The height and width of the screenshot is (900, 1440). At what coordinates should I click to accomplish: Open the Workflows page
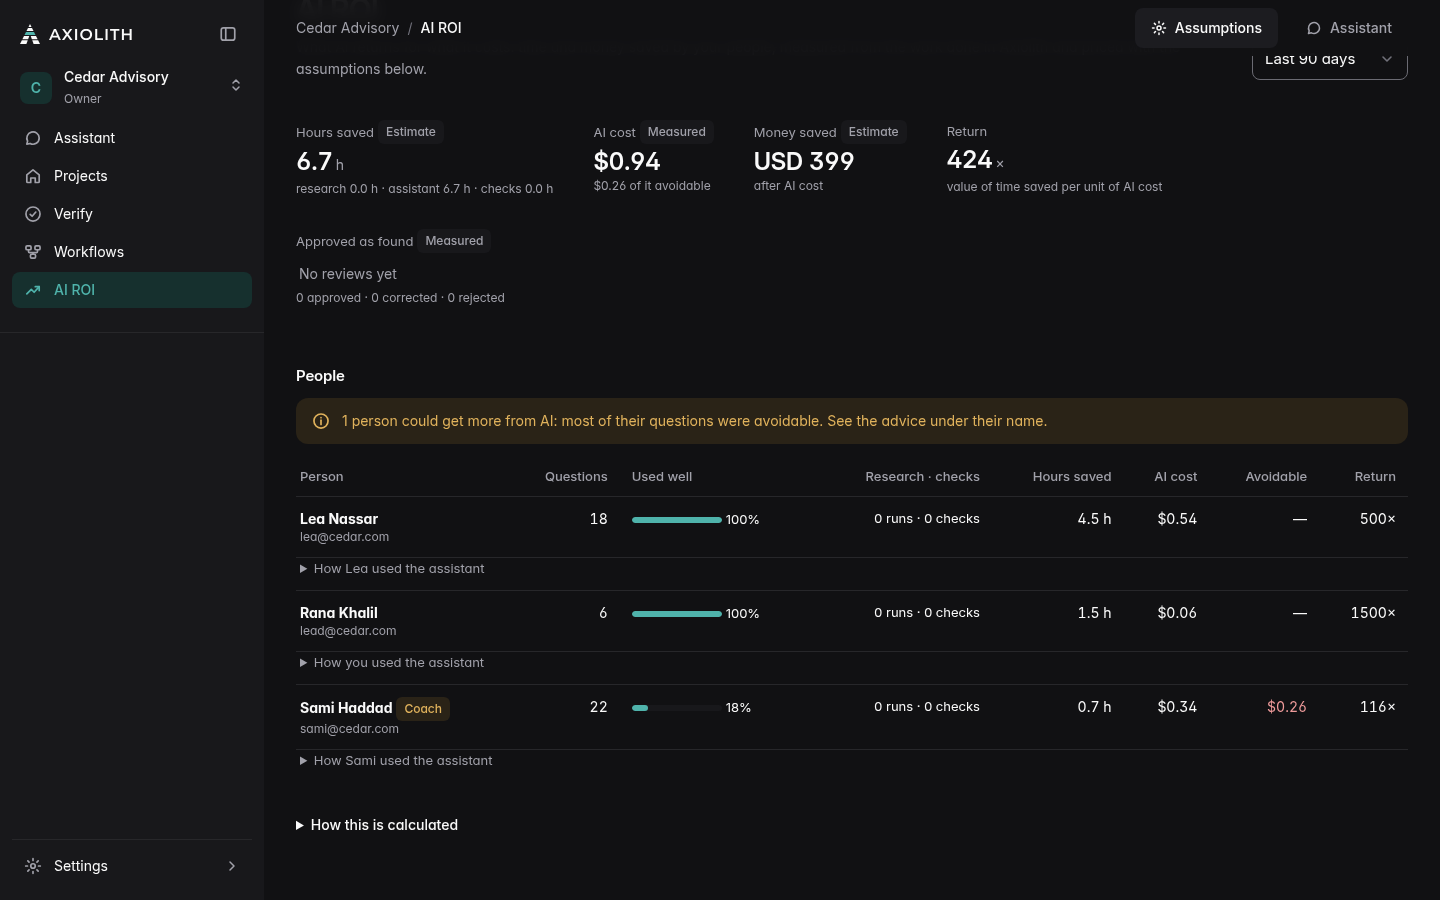pos(132,252)
